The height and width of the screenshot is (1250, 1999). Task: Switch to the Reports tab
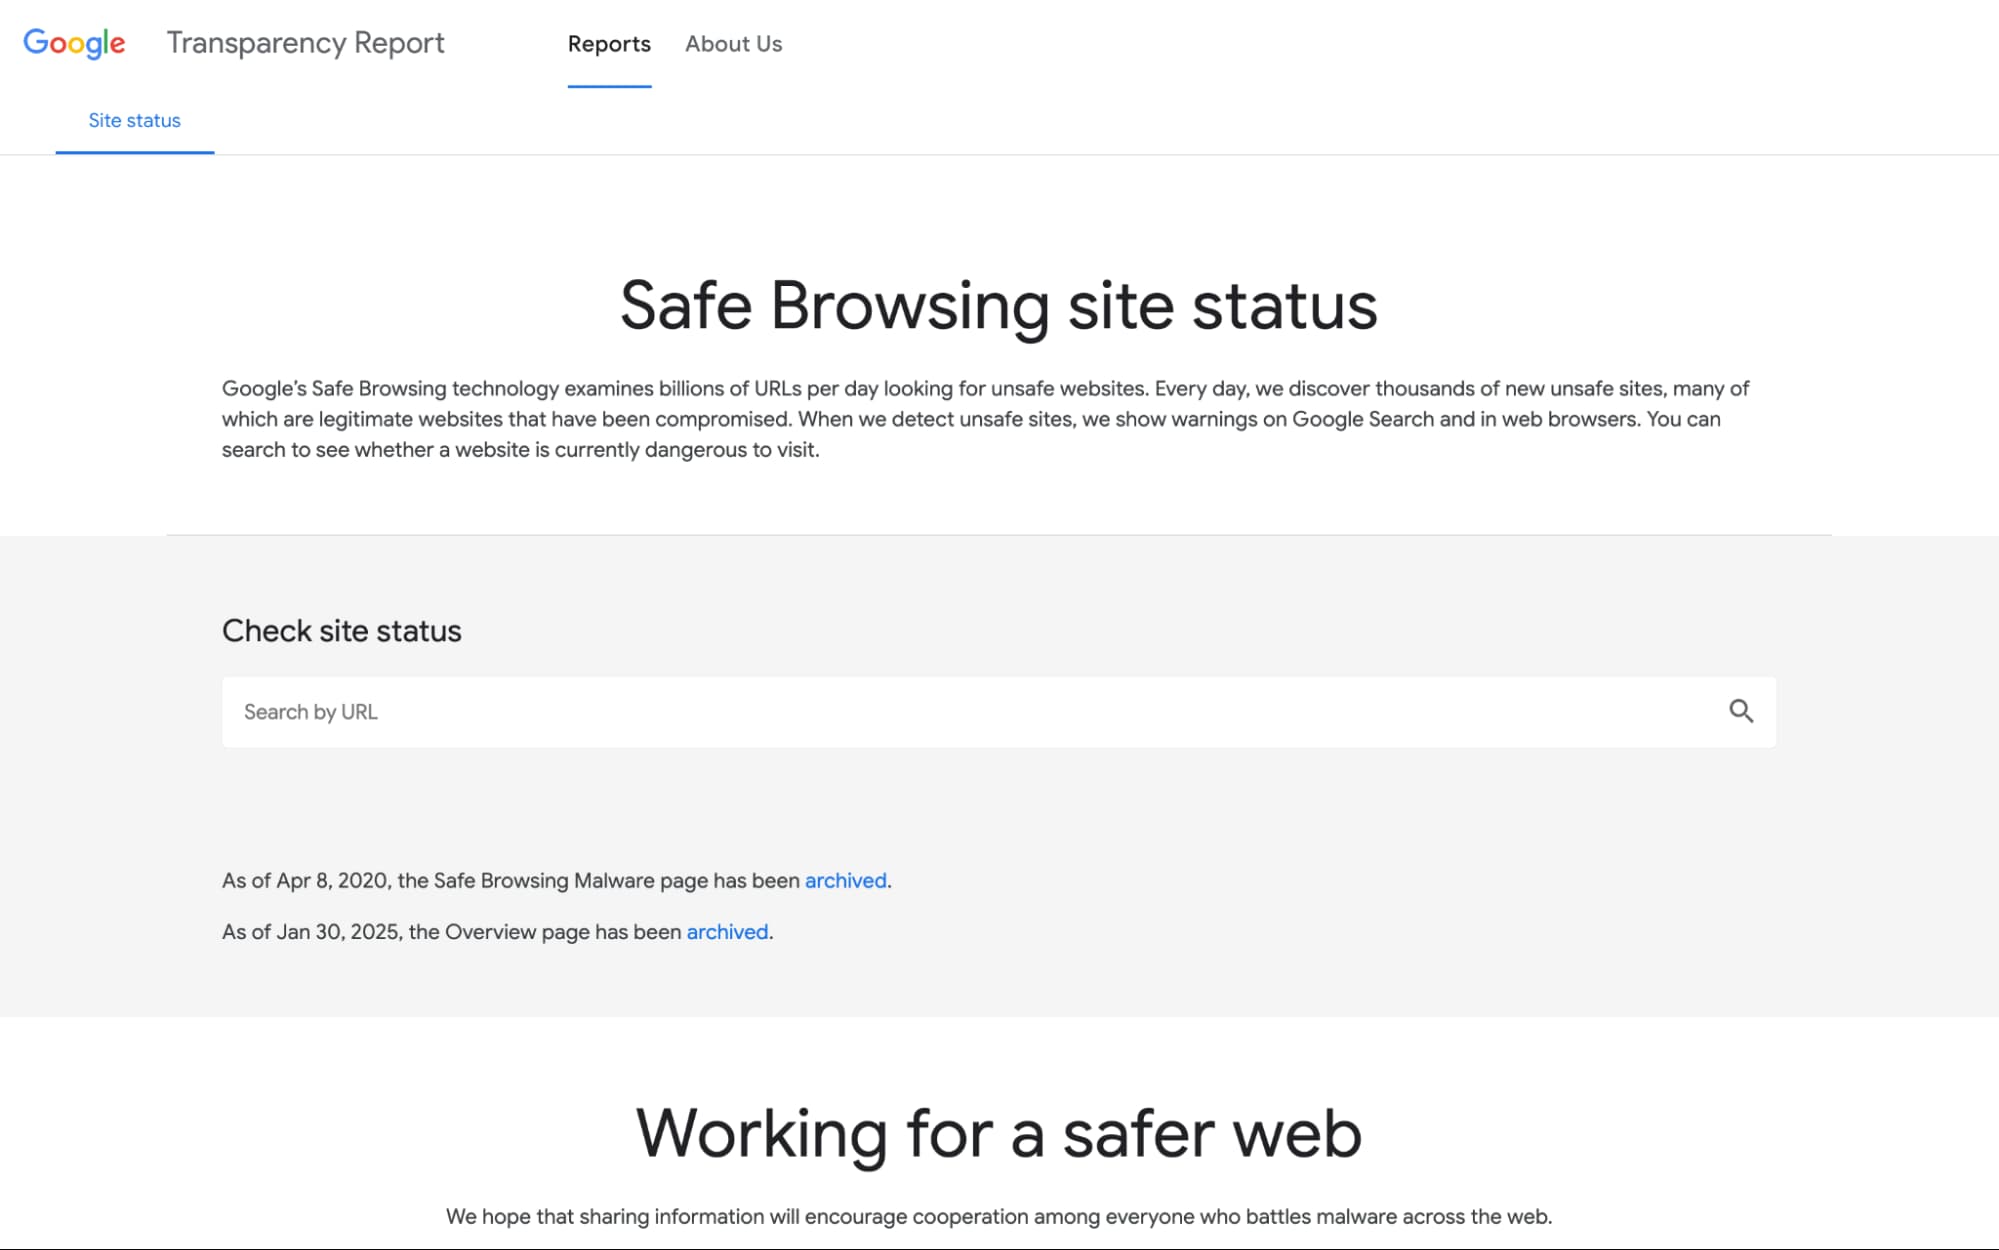pos(608,44)
